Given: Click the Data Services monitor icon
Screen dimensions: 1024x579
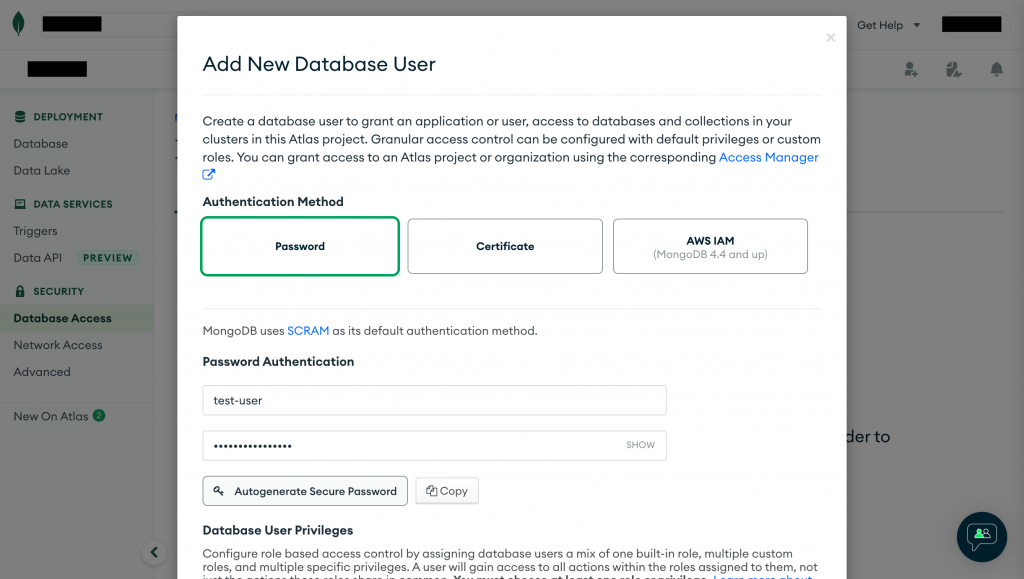Looking at the screenshot, I should tap(20, 204).
